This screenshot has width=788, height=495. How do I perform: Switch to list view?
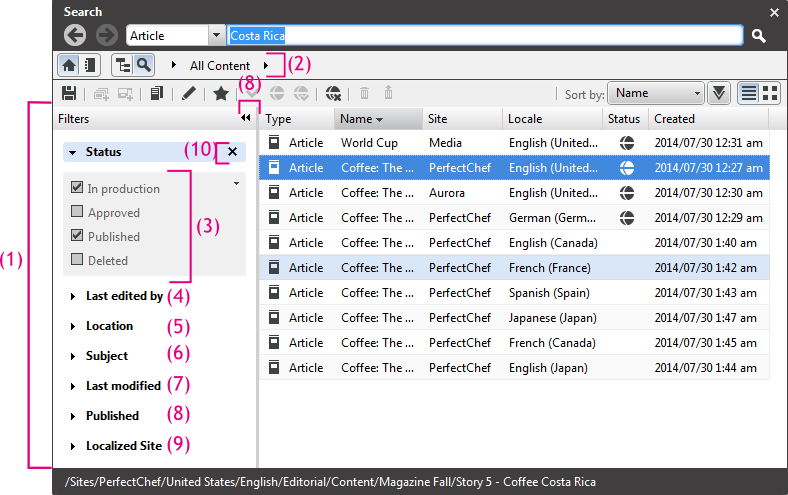click(x=748, y=93)
